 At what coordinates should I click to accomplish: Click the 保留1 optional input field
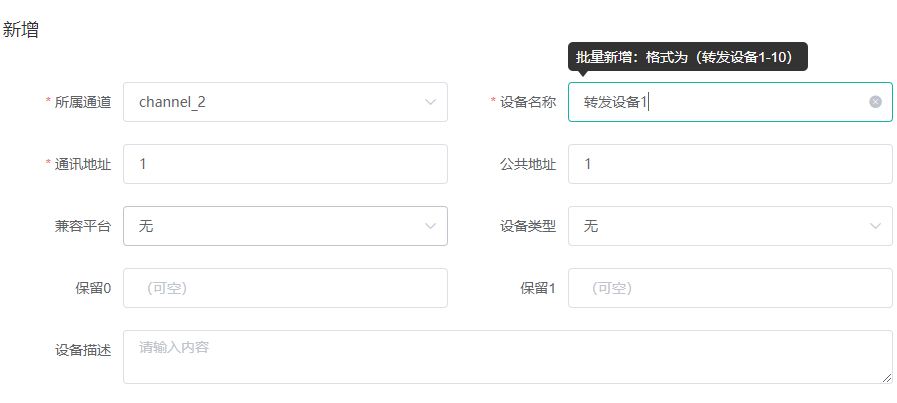click(730, 288)
